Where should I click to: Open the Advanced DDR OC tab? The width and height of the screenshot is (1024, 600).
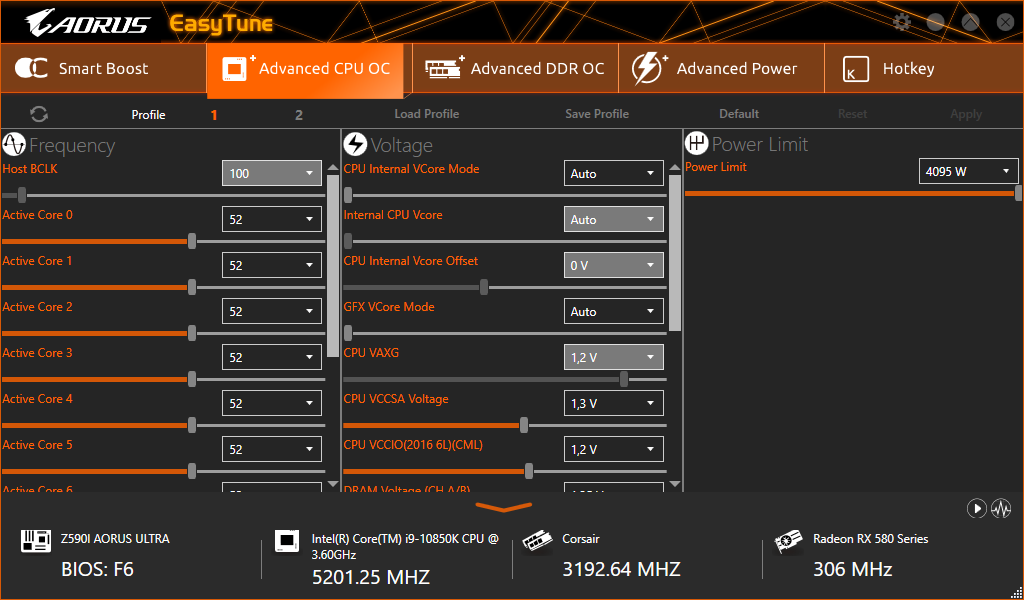coord(515,69)
